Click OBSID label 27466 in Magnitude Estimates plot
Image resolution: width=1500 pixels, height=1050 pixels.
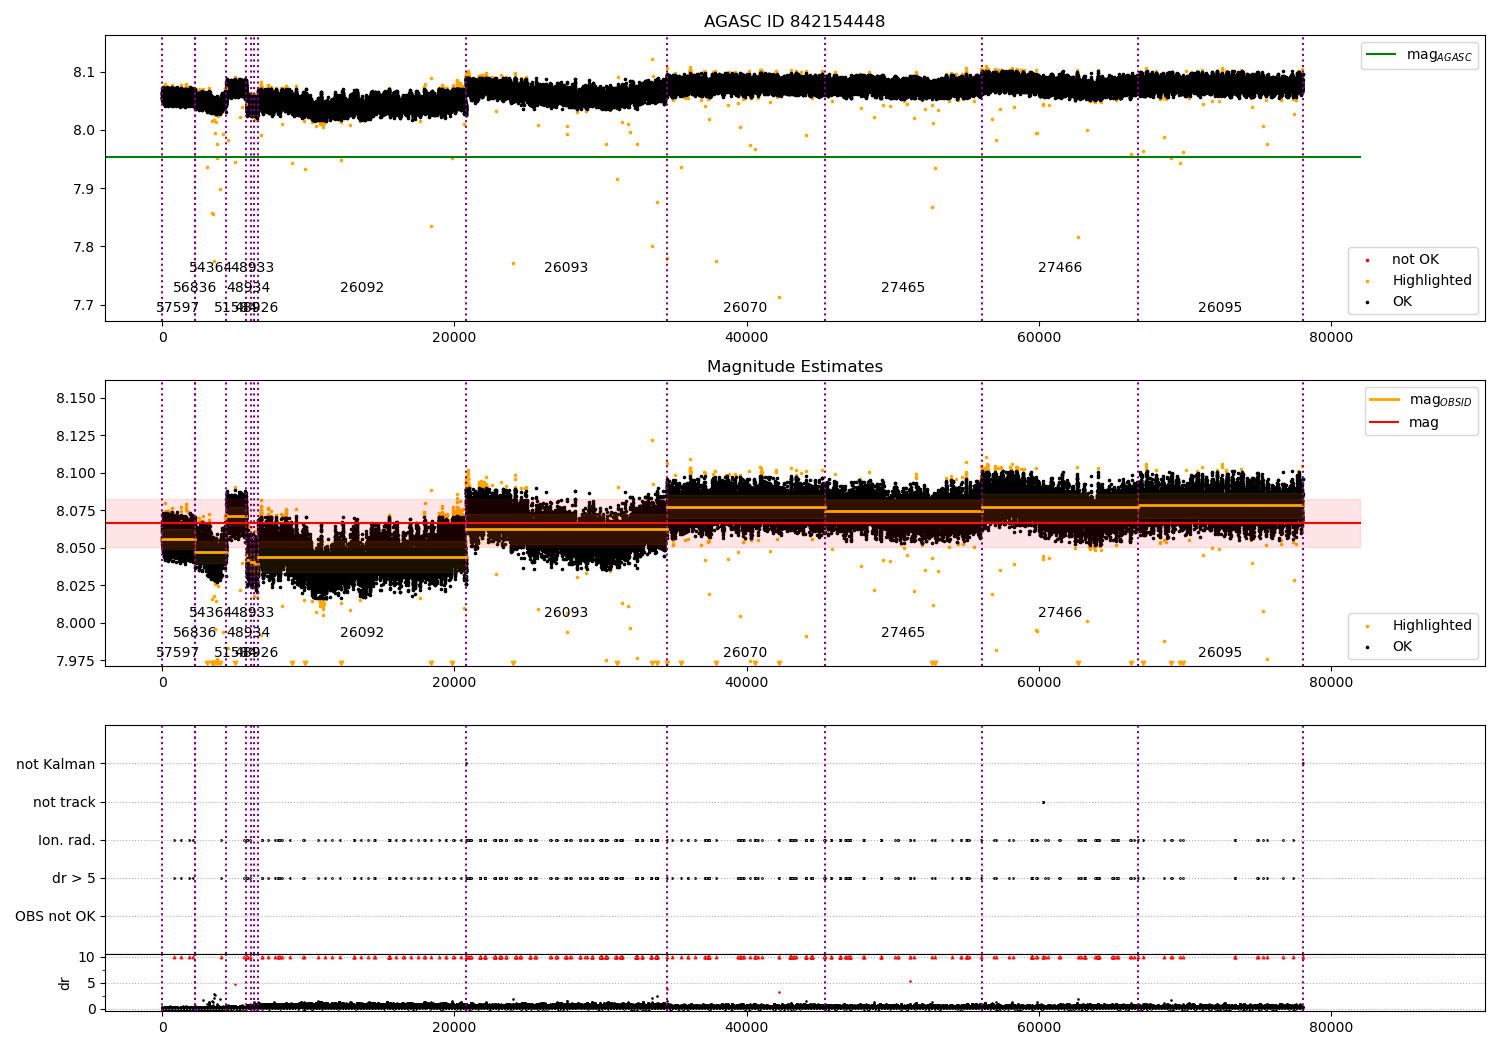pyautogui.click(x=1060, y=613)
